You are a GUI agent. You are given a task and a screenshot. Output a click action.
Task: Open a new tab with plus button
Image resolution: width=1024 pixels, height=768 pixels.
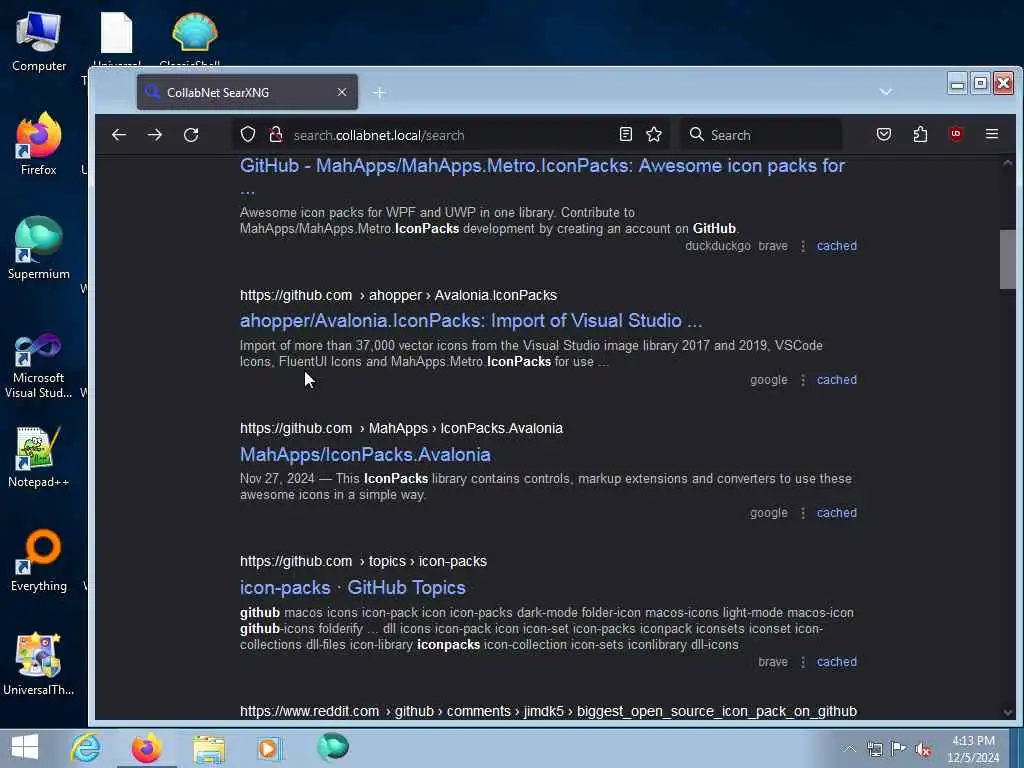click(x=379, y=93)
